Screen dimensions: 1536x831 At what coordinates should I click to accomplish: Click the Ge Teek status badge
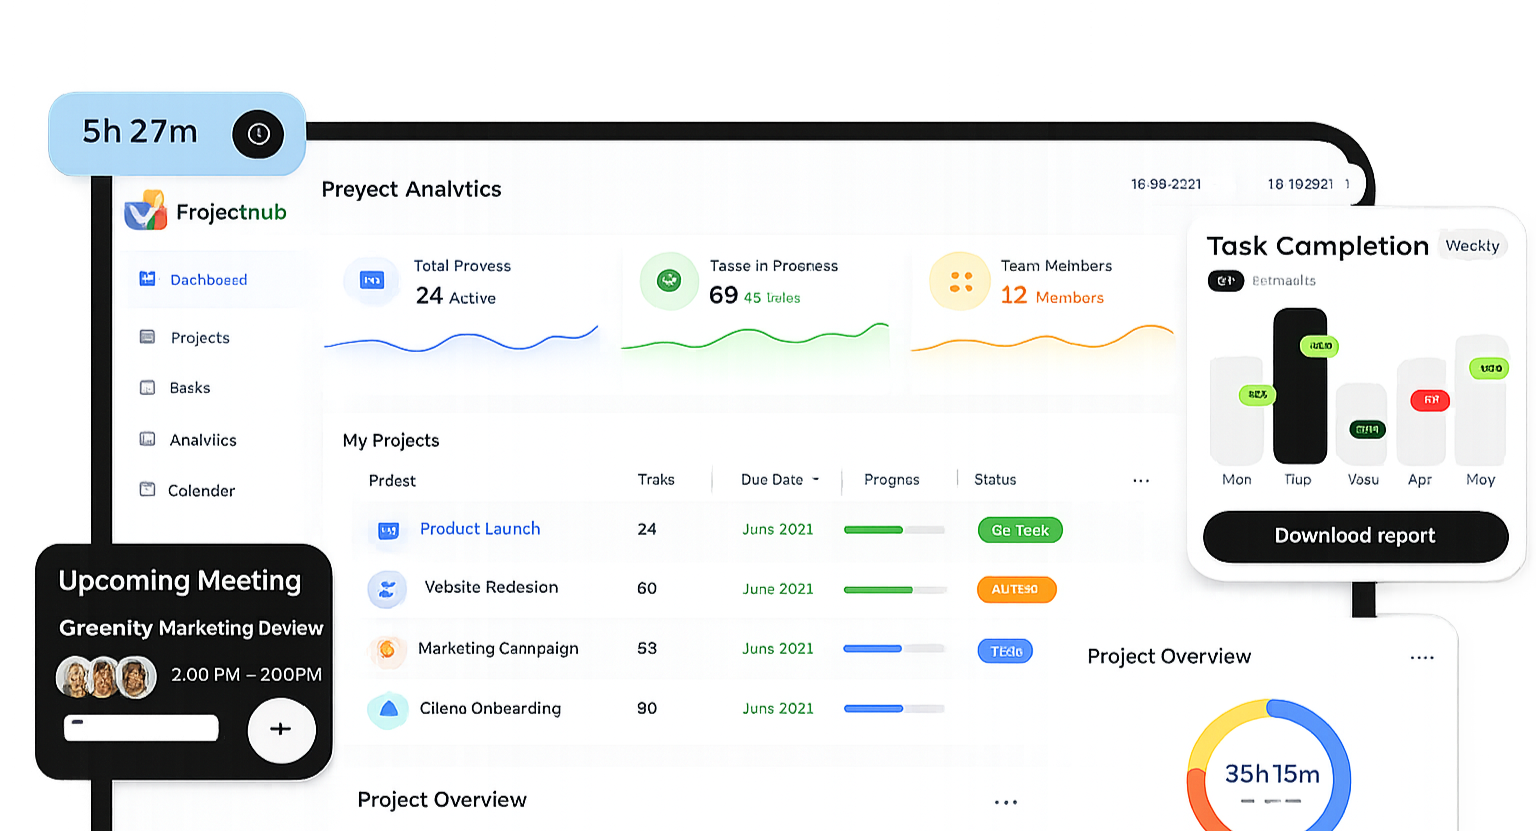(1020, 530)
